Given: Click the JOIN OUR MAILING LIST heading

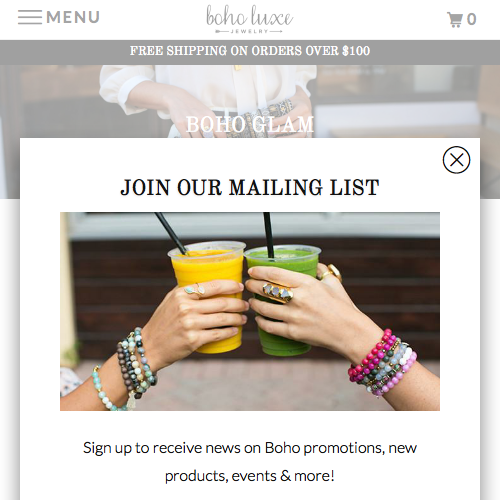Looking at the screenshot, I should [x=250, y=187].
